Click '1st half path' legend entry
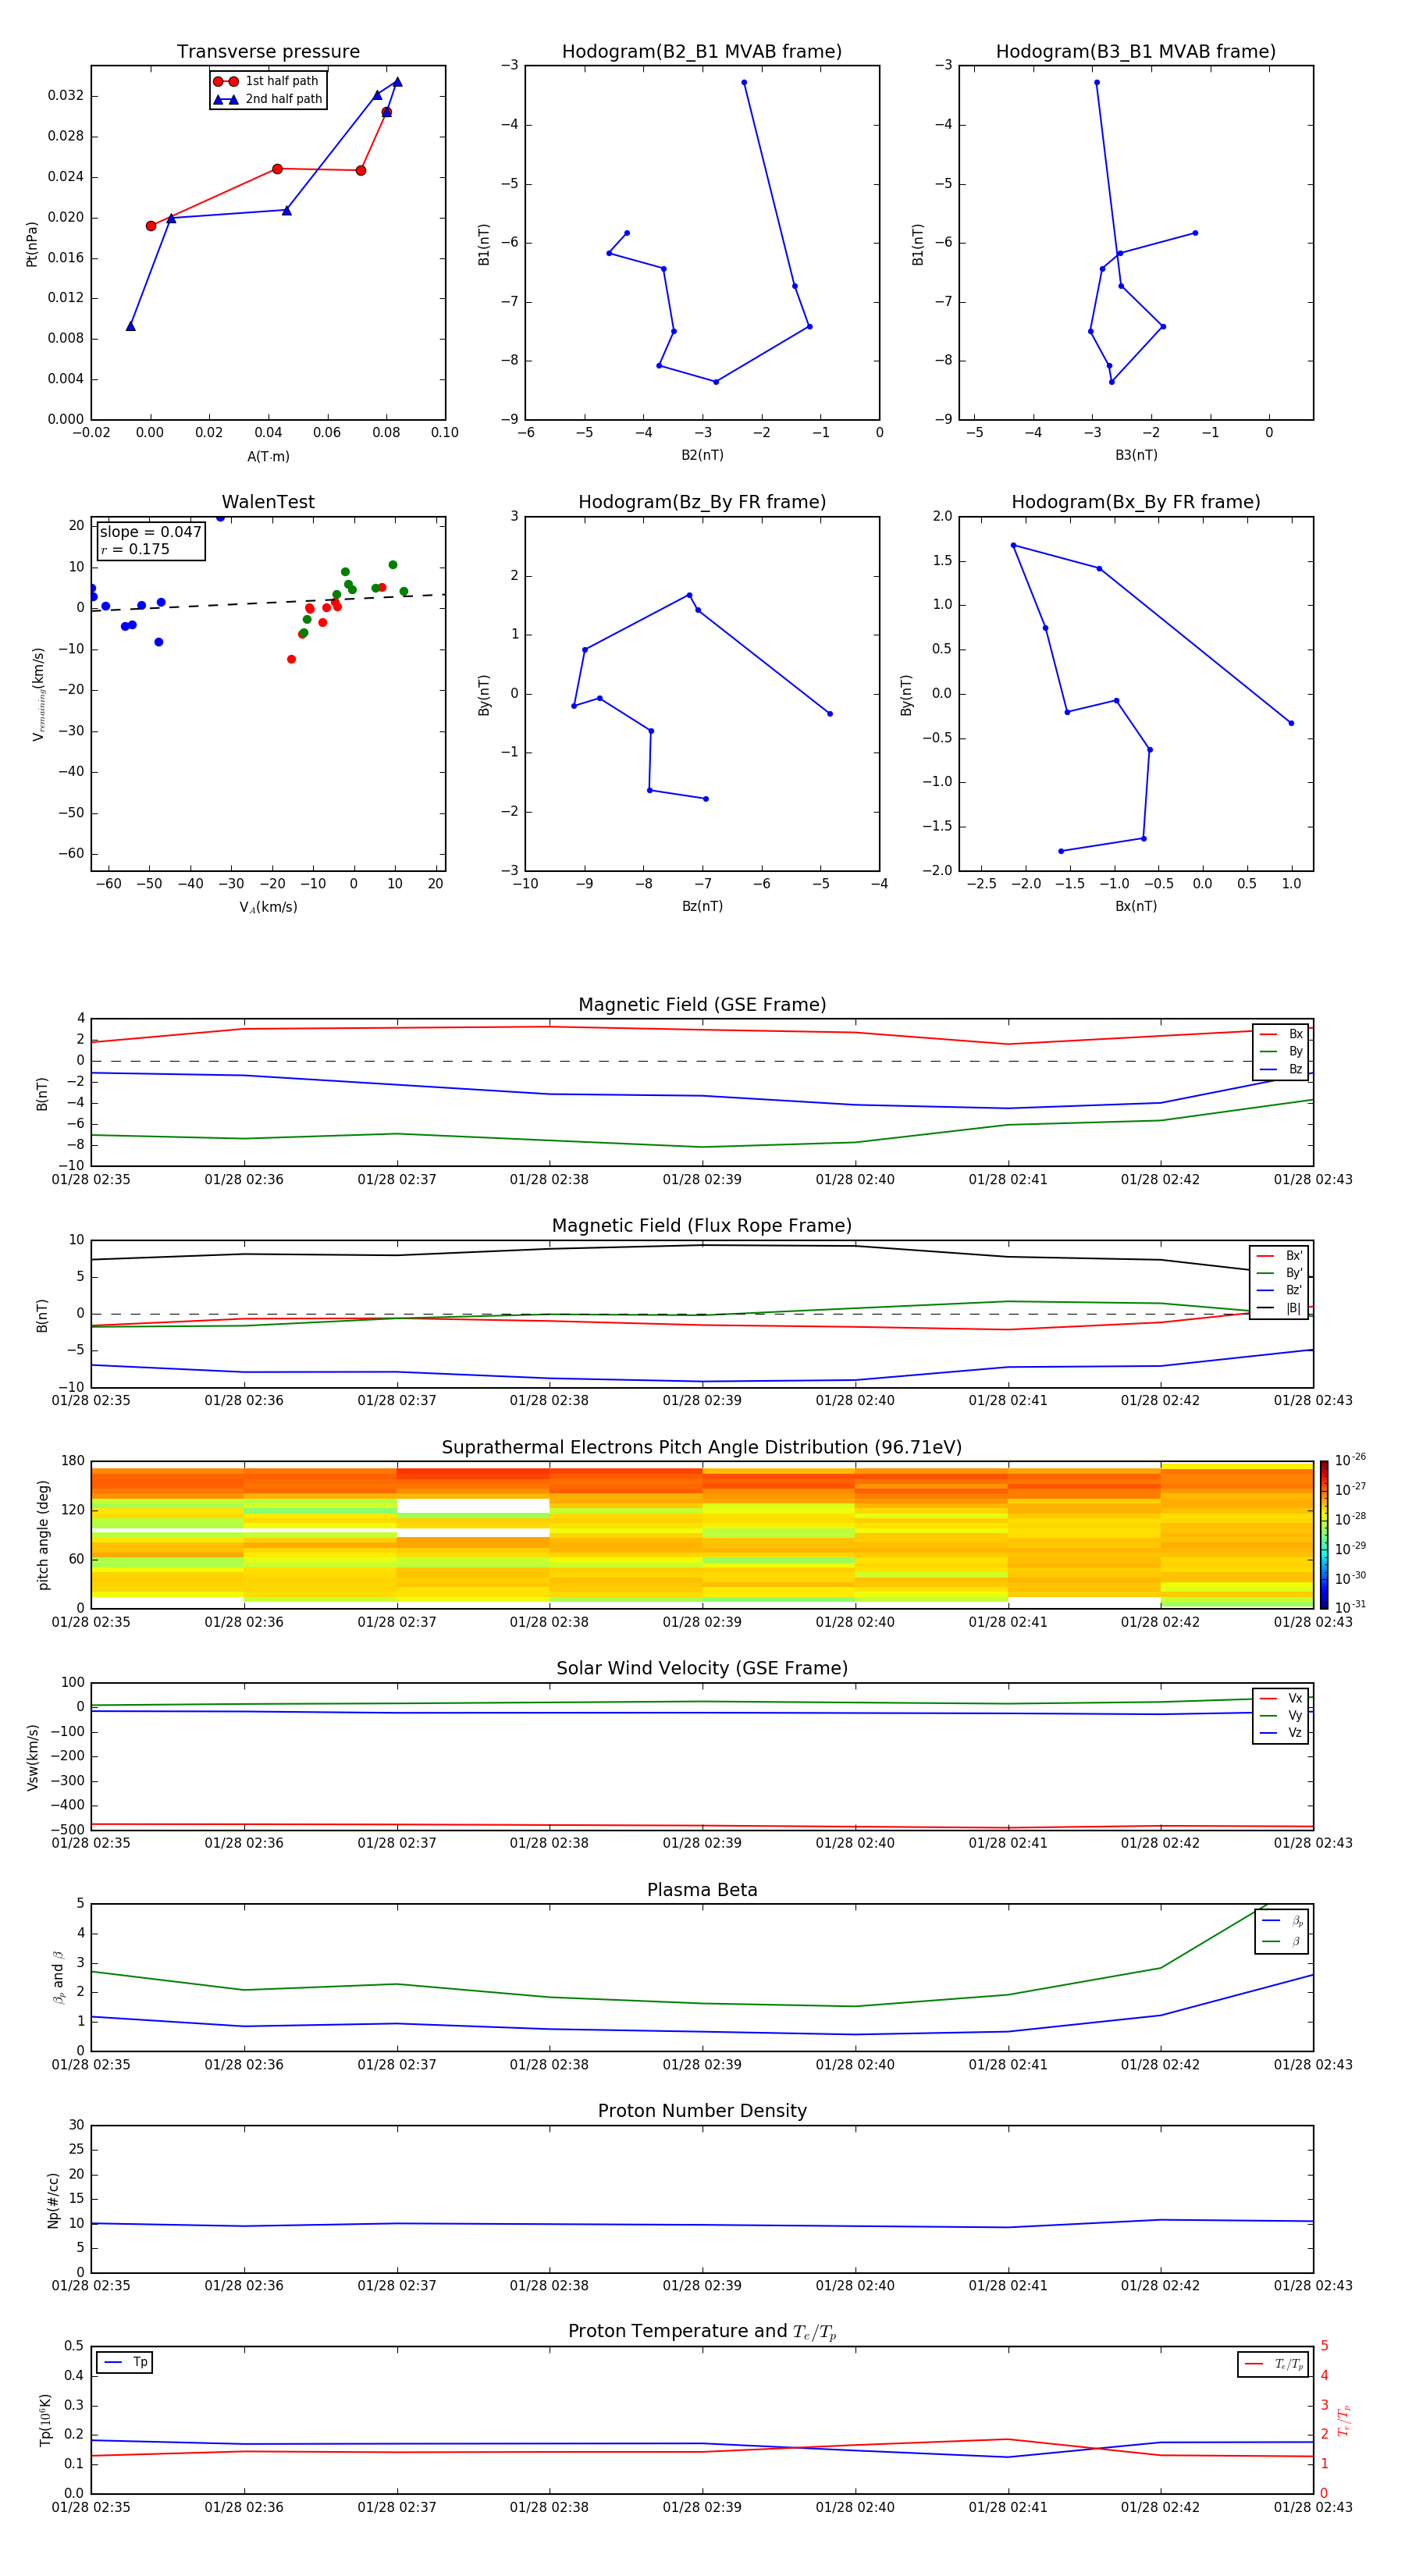Viewport: 1405px width, 2576px height. click(x=267, y=81)
